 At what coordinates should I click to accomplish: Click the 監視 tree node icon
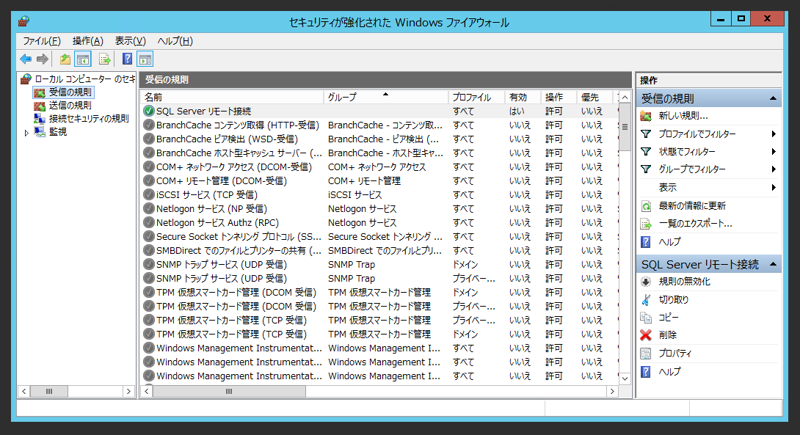[x=39, y=132]
